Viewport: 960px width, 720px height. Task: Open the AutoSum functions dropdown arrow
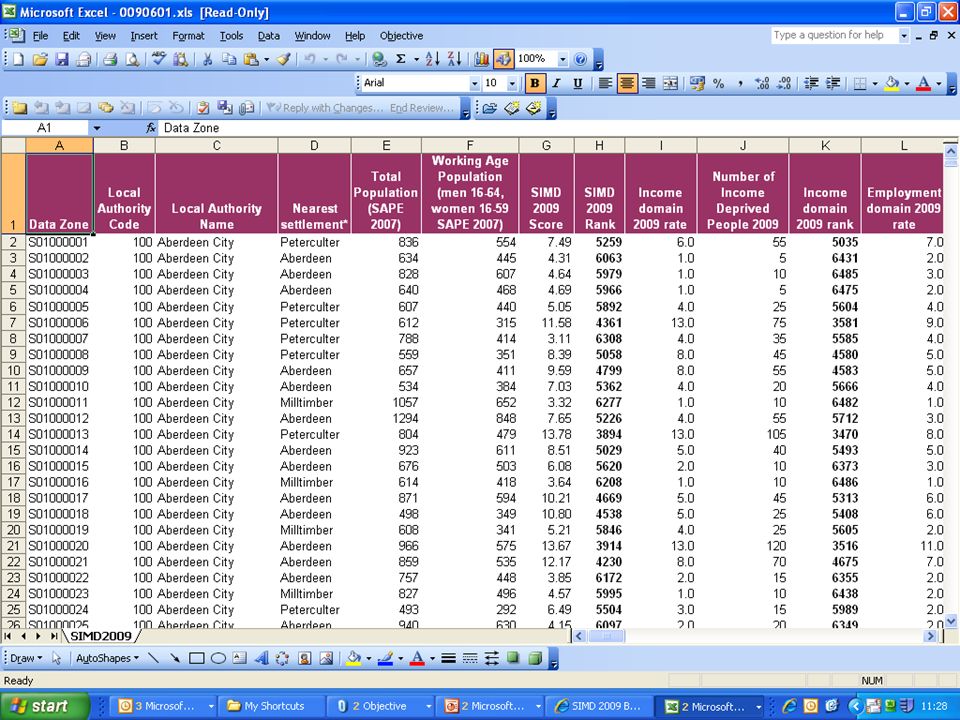click(416, 59)
